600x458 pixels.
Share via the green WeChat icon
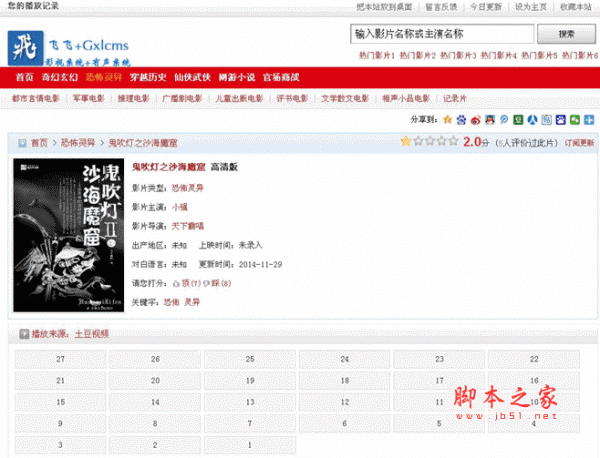pos(575,120)
